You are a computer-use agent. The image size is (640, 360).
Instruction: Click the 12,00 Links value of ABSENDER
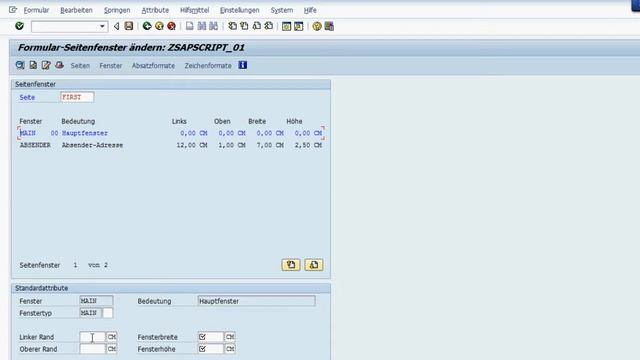[x=186, y=145]
